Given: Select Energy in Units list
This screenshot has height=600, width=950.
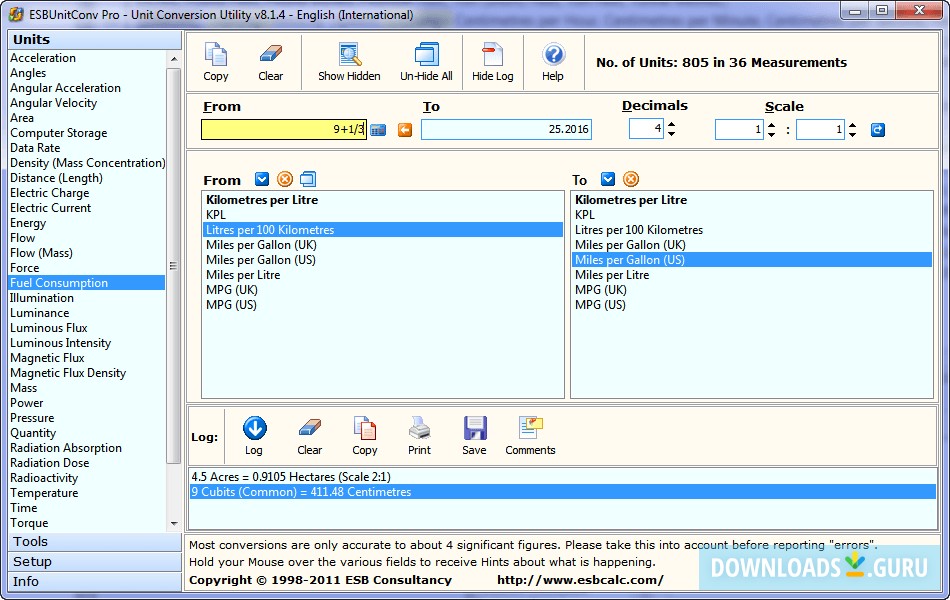Looking at the screenshot, I should (x=28, y=222).
